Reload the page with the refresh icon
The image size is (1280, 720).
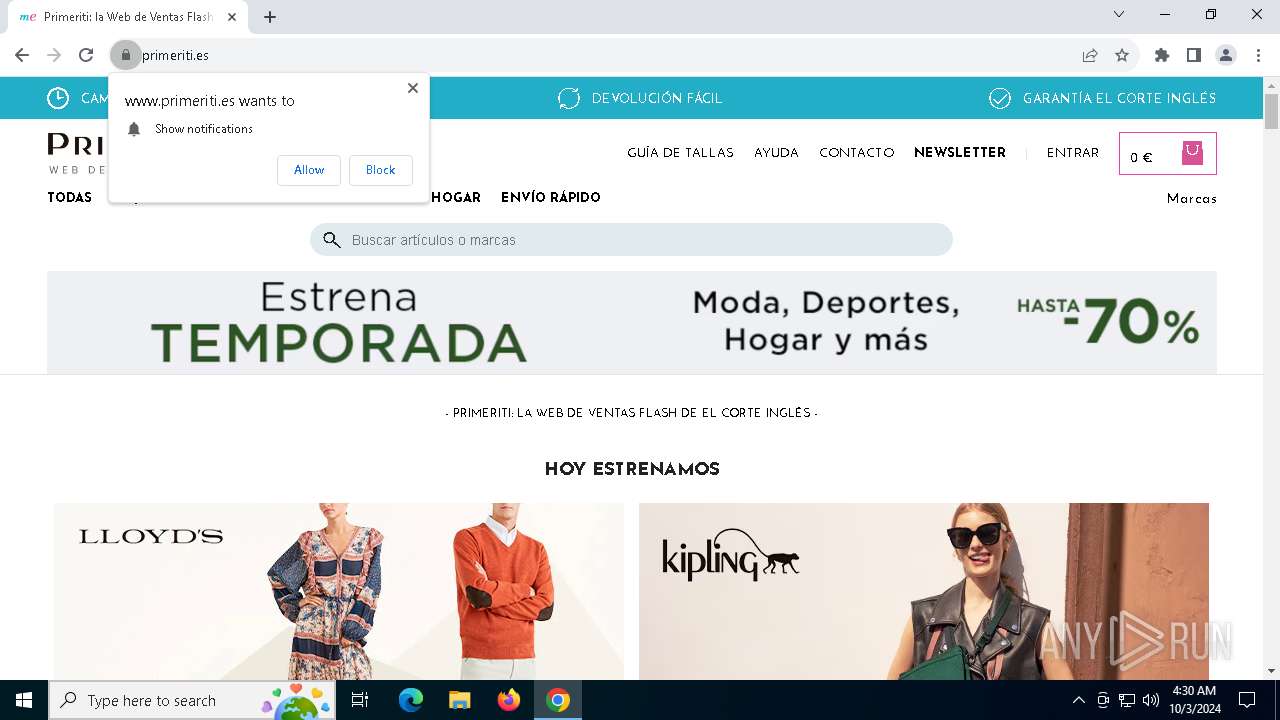tap(86, 55)
